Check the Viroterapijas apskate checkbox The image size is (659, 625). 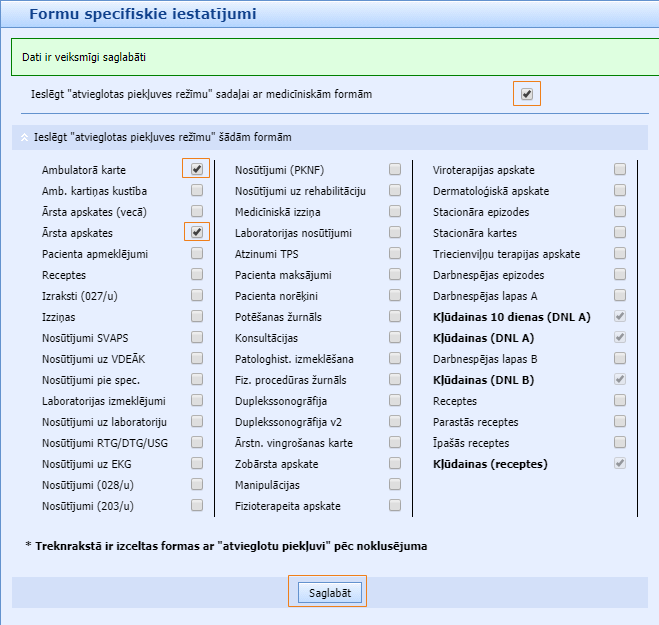click(620, 169)
